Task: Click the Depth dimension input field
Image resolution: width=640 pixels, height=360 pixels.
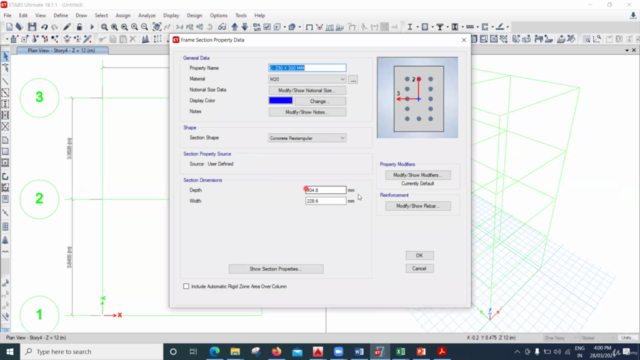Action: point(325,190)
